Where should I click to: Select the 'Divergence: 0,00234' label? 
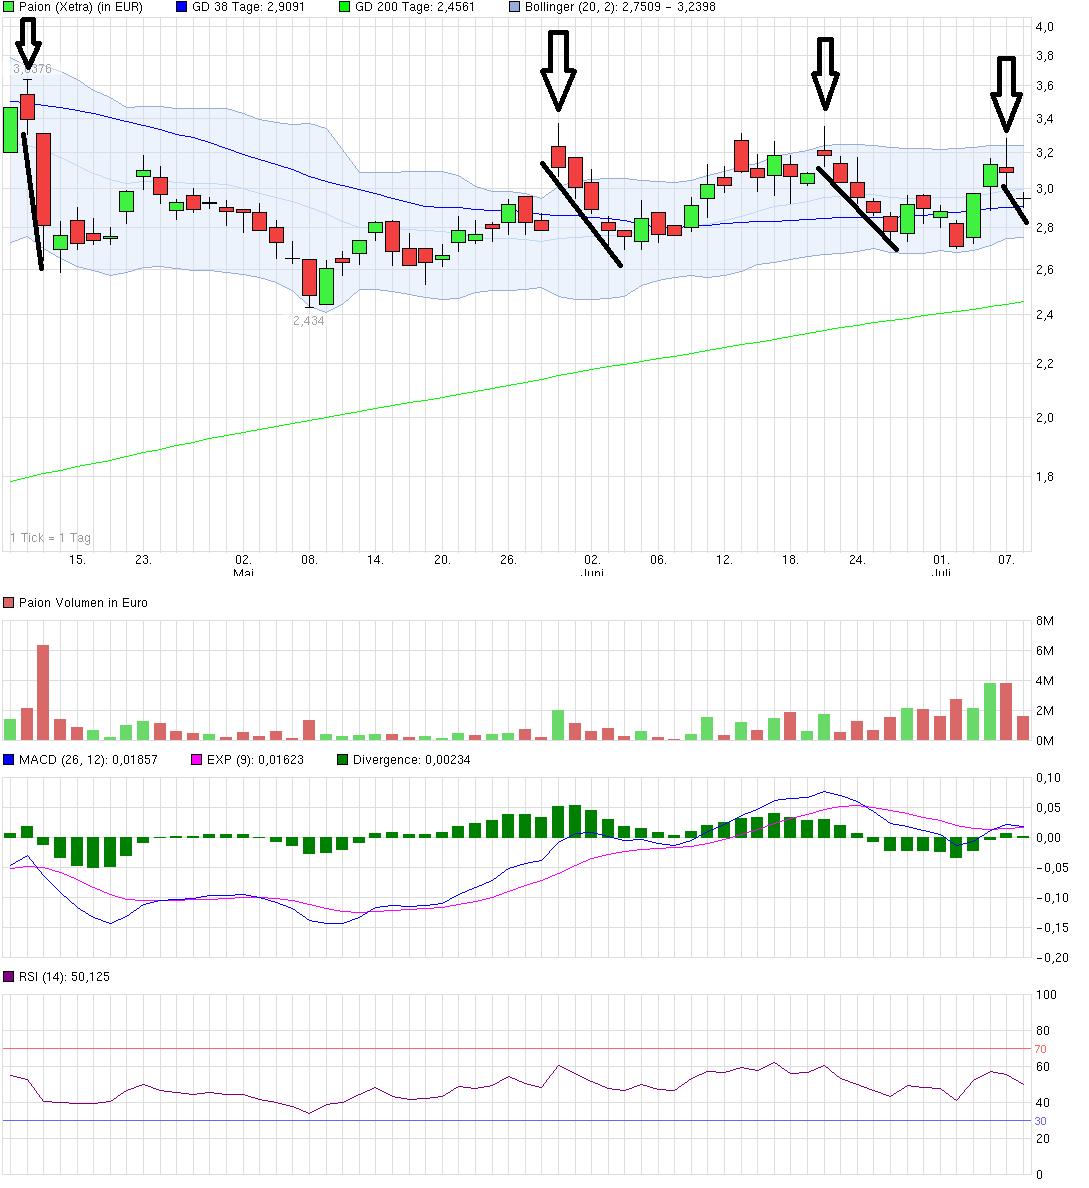pos(412,760)
